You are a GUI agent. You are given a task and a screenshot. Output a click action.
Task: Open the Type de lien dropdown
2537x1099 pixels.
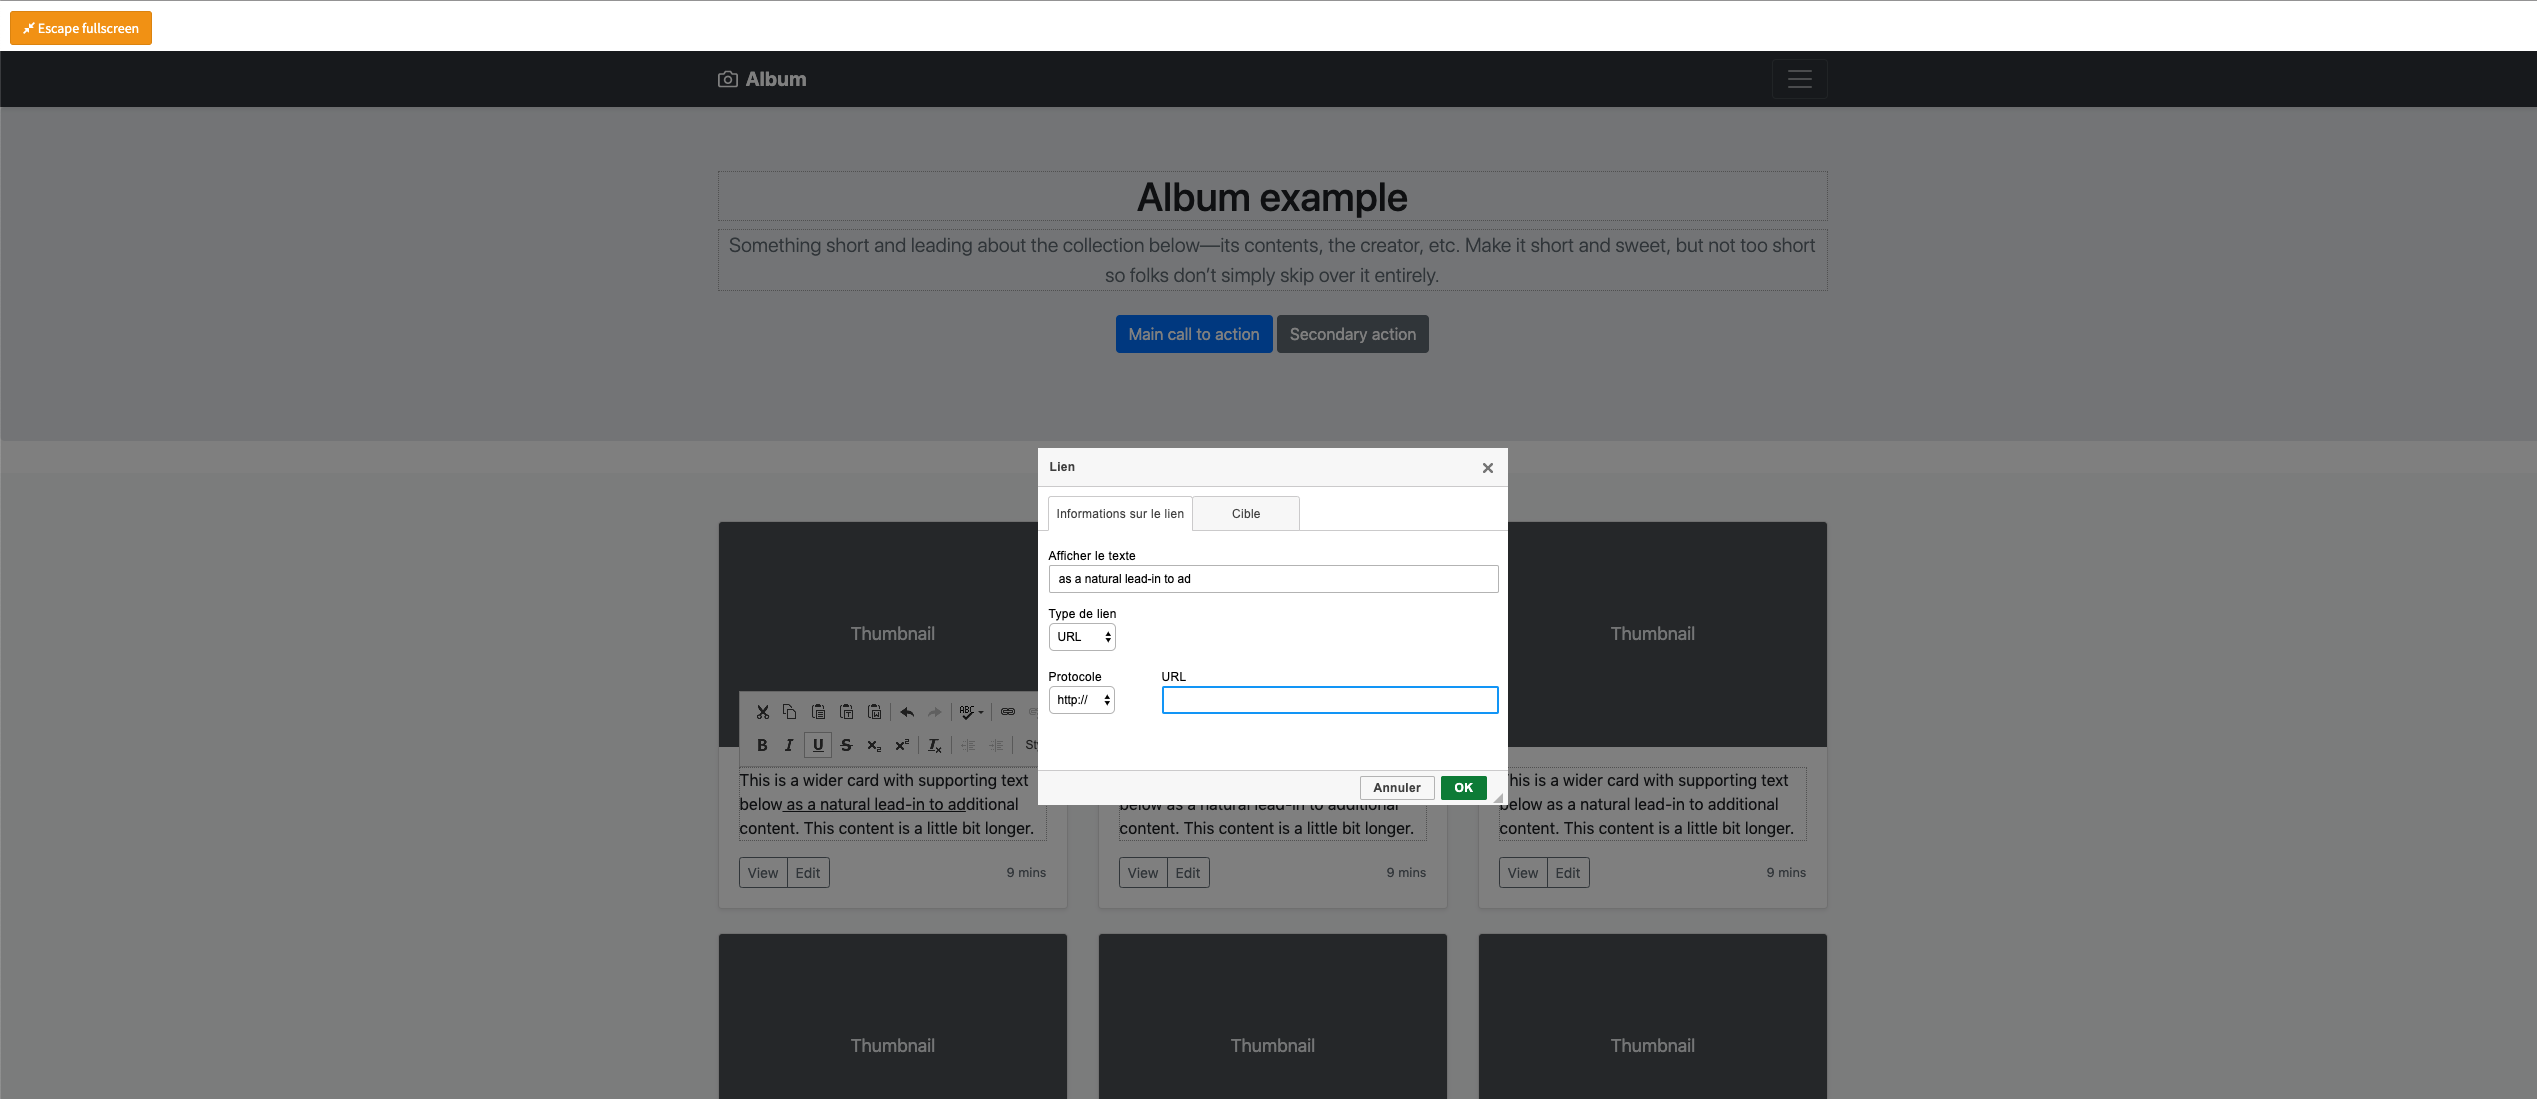click(x=1082, y=637)
